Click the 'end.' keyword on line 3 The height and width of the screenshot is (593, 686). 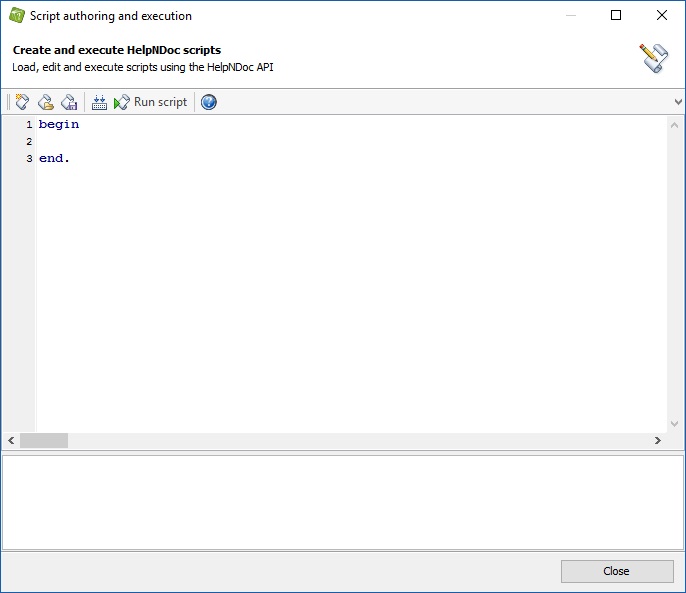pos(54,158)
